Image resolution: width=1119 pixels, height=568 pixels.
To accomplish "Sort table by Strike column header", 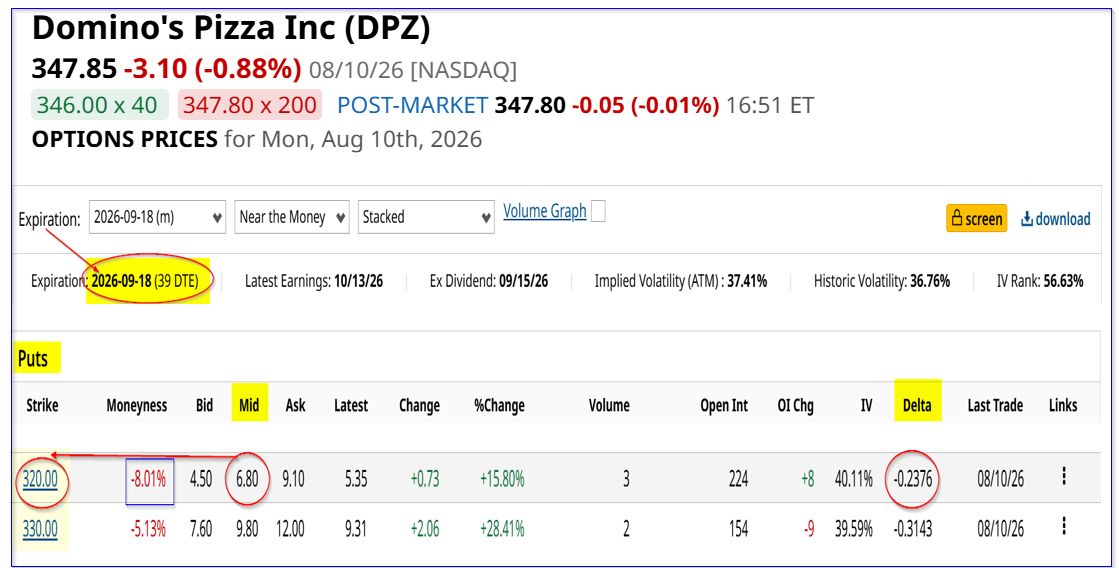I will tap(42, 405).
